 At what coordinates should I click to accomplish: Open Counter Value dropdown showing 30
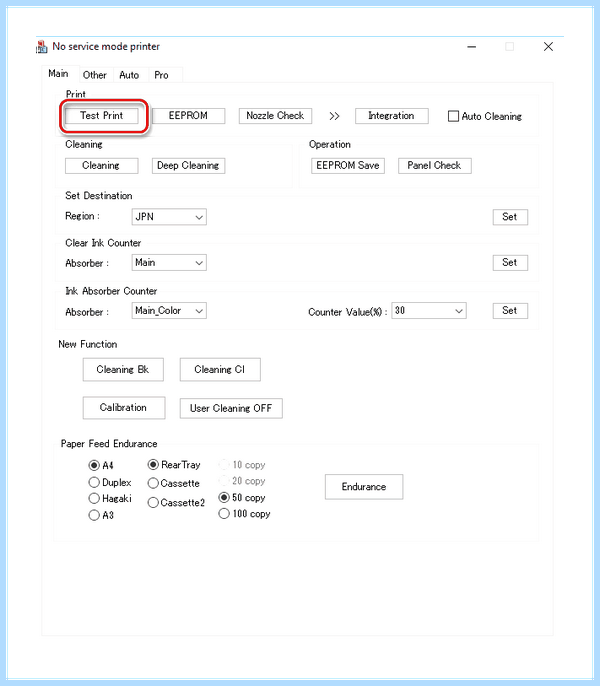click(429, 311)
